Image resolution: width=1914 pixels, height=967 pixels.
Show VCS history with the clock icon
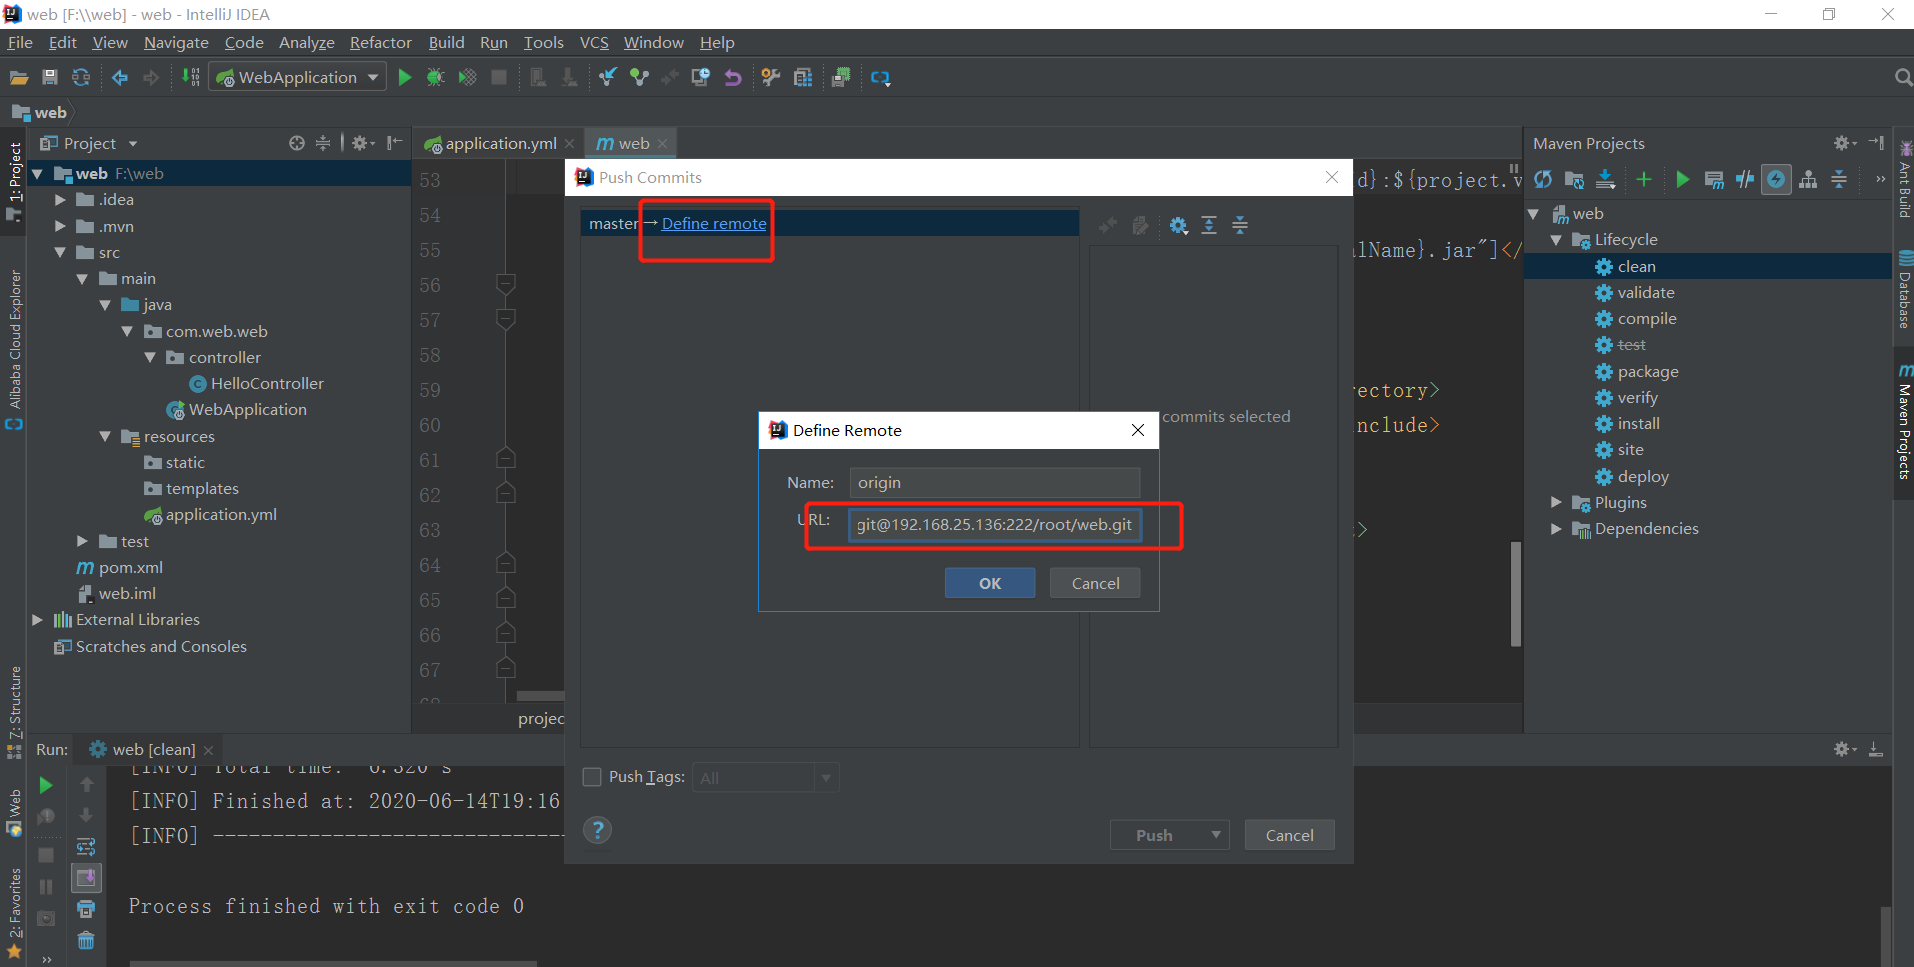point(701,78)
